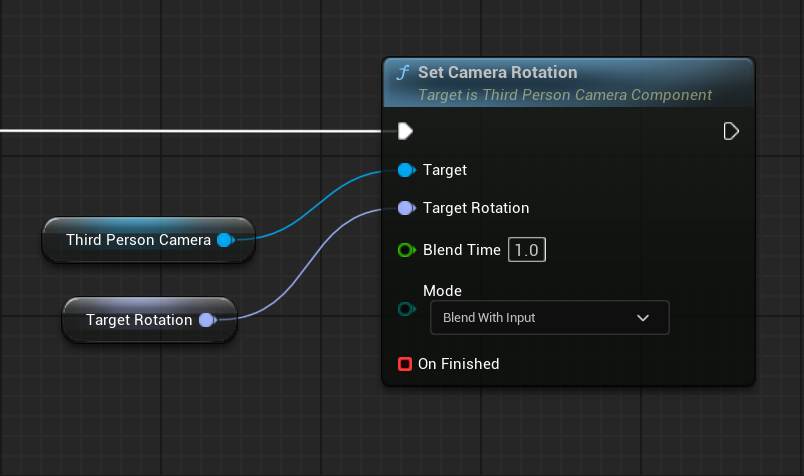Click the white input execution pin
The height and width of the screenshot is (476, 804).
(405, 131)
